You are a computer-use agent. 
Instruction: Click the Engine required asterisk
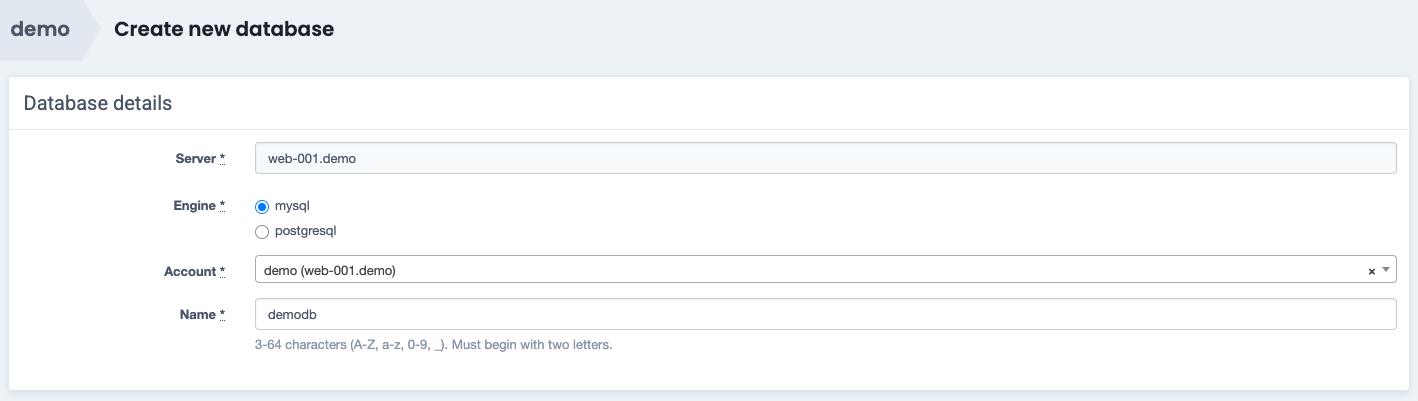click(222, 206)
